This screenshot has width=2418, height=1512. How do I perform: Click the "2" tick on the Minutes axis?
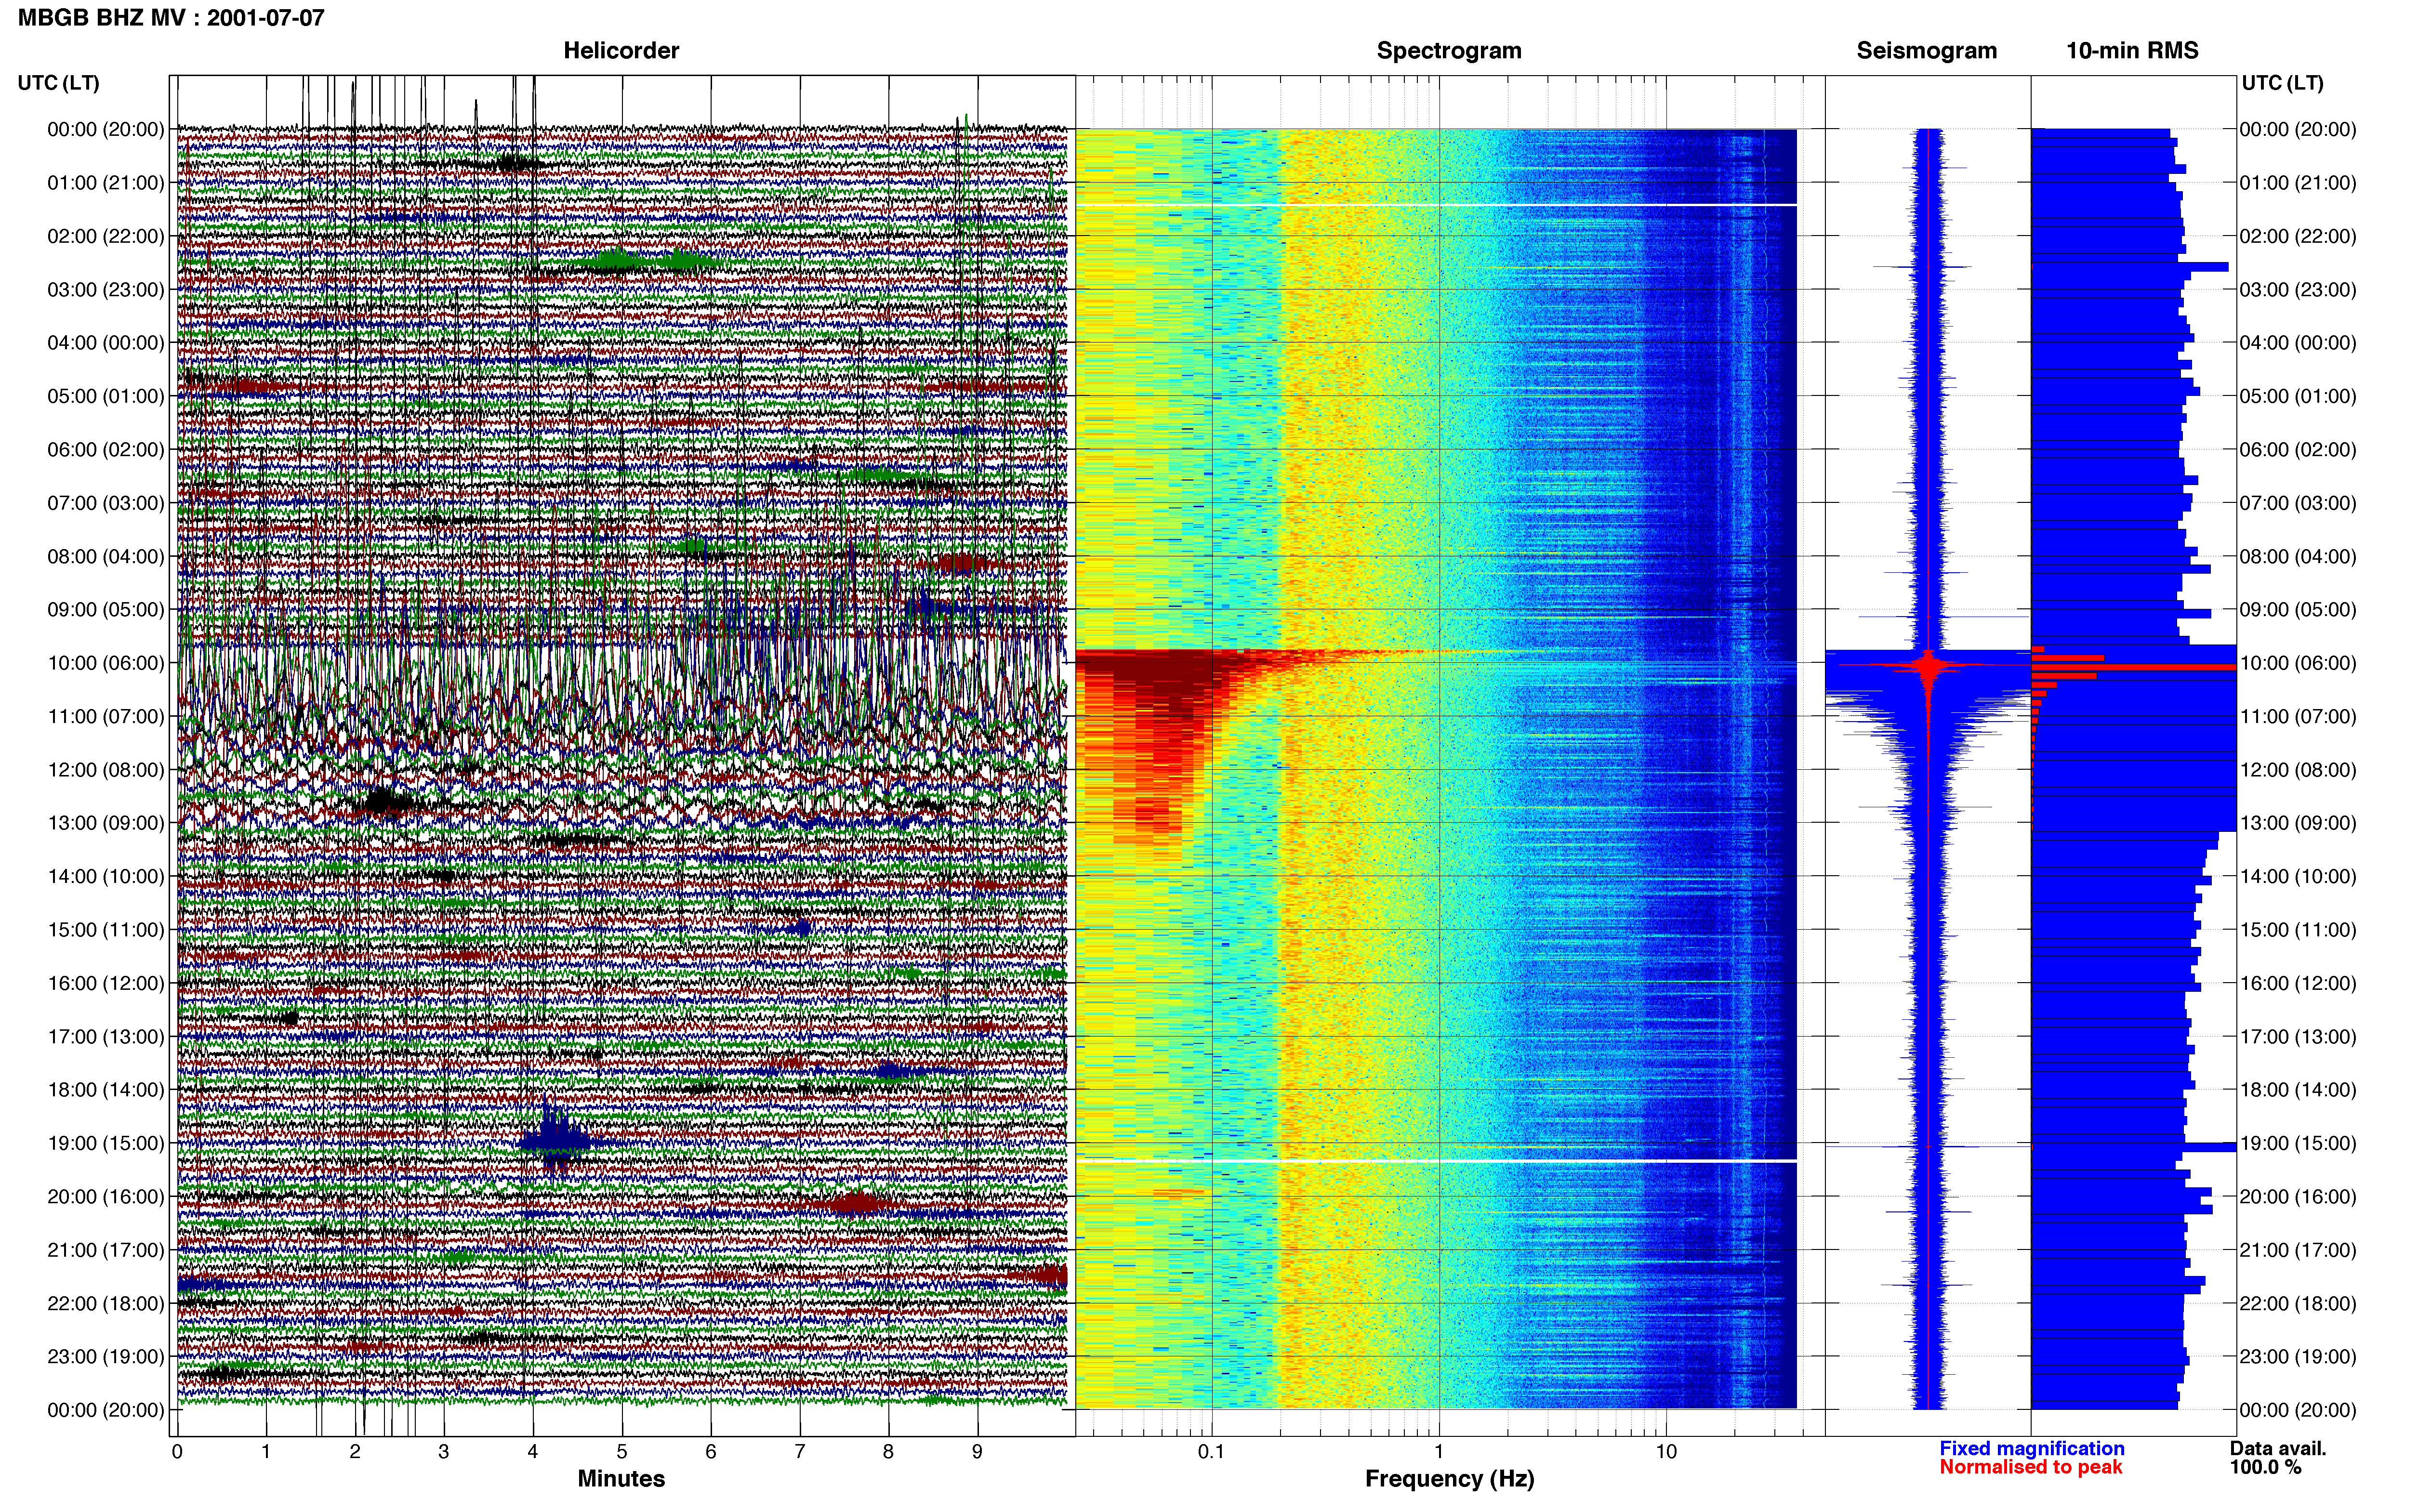point(355,1452)
